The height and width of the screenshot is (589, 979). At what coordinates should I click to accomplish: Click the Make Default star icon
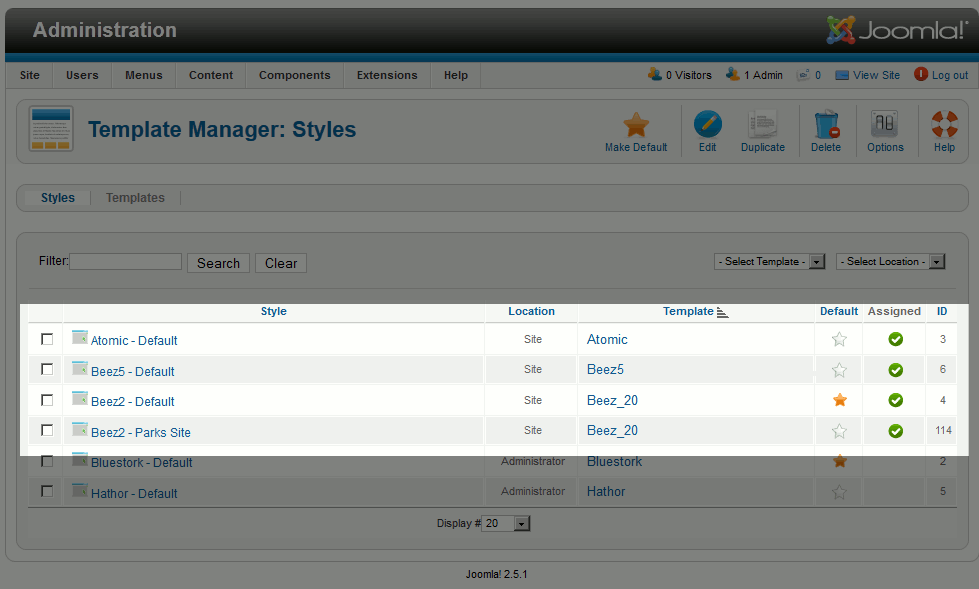[636, 126]
